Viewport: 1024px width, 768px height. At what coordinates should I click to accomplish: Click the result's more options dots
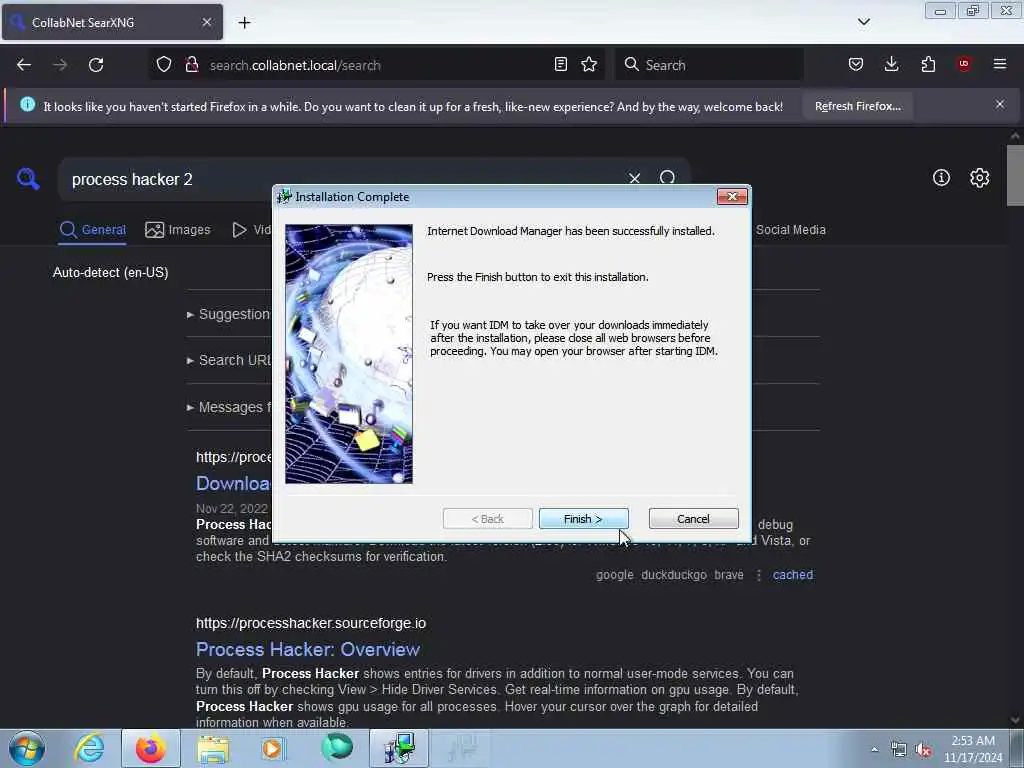click(758, 575)
